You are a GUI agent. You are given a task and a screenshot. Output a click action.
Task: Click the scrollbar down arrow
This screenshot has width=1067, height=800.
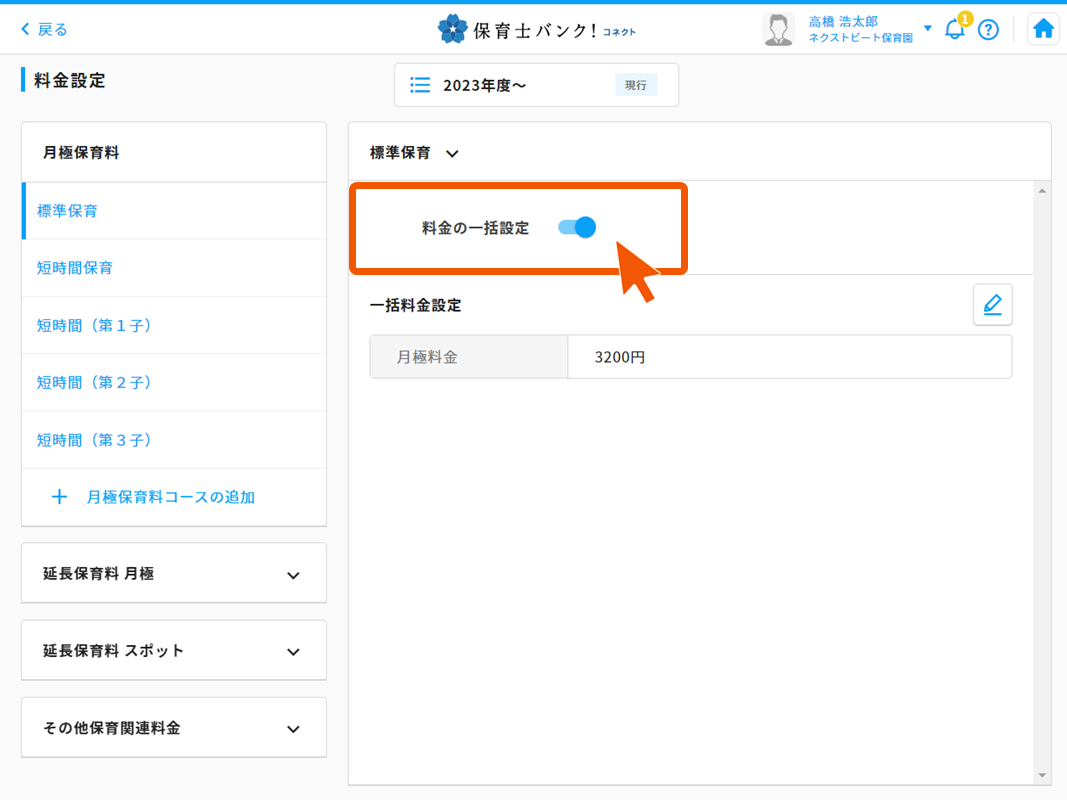point(1041,776)
